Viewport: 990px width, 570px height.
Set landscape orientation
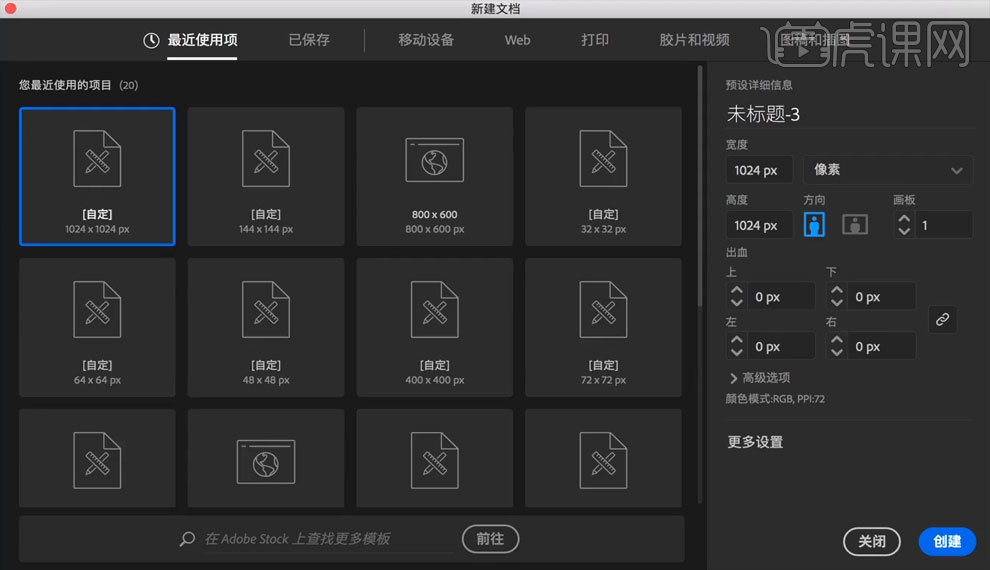click(855, 225)
